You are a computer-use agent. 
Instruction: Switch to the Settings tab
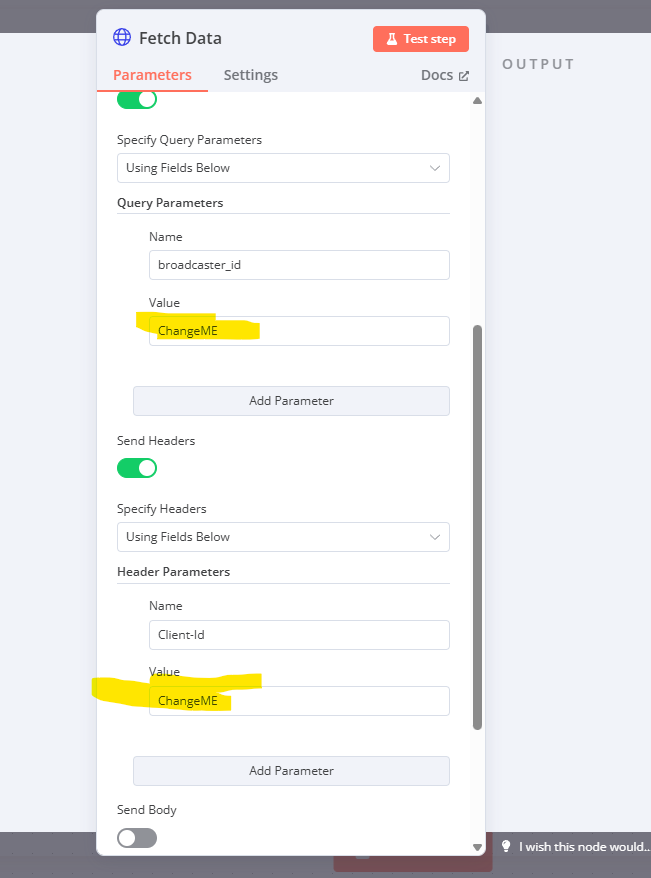(x=251, y=75)
